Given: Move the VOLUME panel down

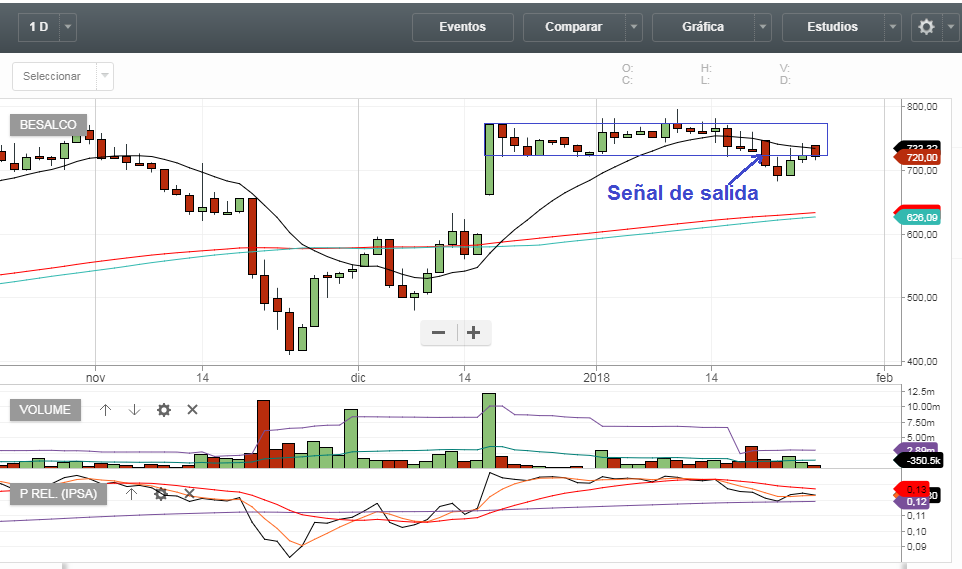Looking at the screenshot, I should click(134, 410).
